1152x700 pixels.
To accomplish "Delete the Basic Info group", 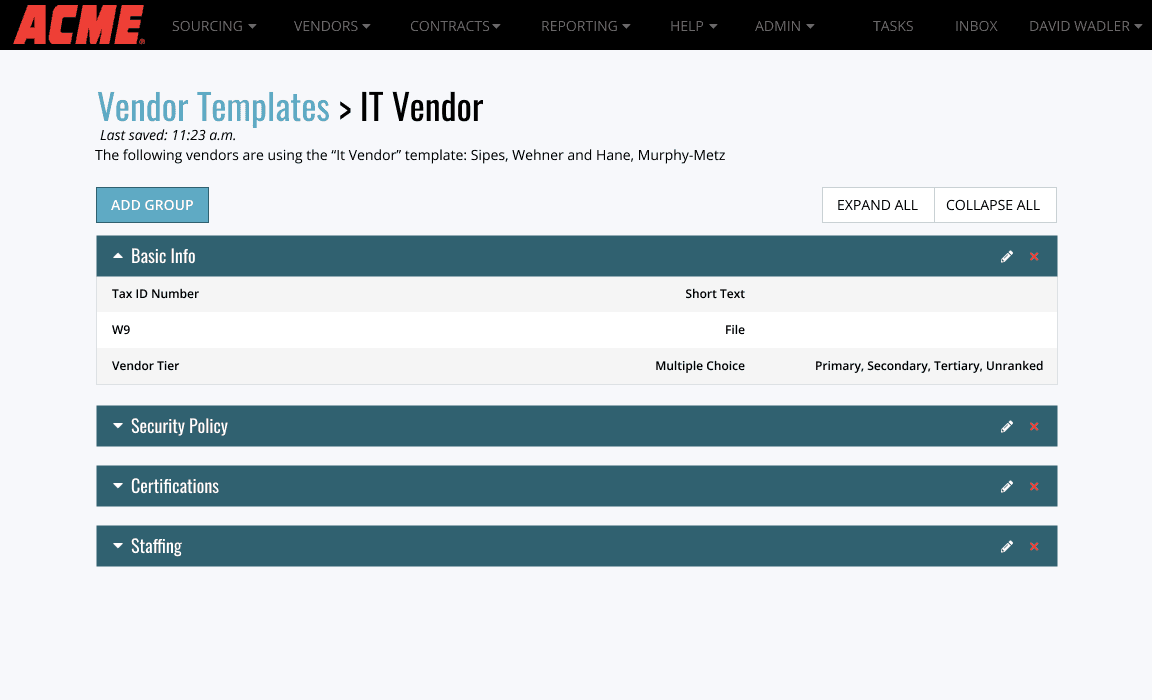I will click(x=1034, y=256).
